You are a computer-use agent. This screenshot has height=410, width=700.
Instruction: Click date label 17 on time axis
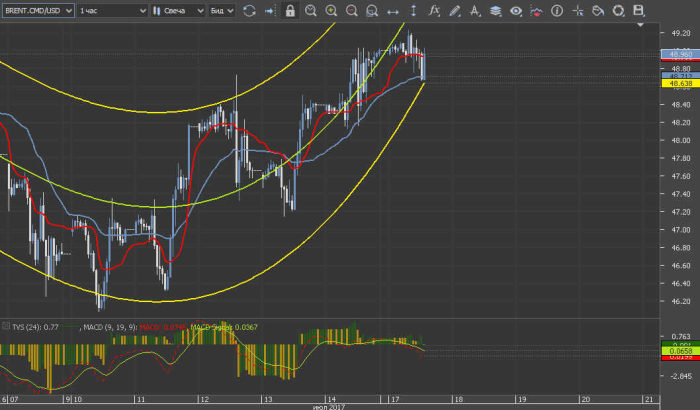point(395,399)
